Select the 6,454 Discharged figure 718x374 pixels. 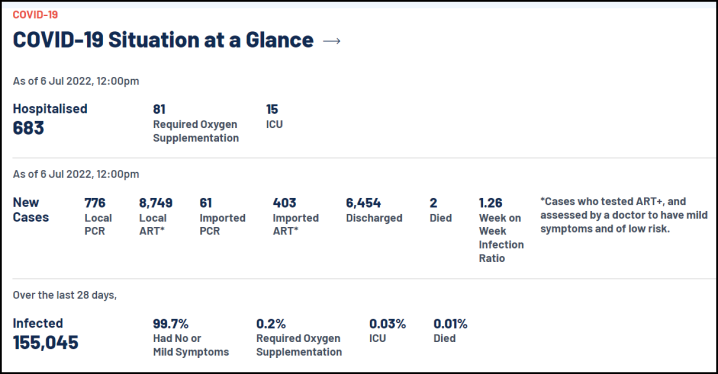(374, 210)
